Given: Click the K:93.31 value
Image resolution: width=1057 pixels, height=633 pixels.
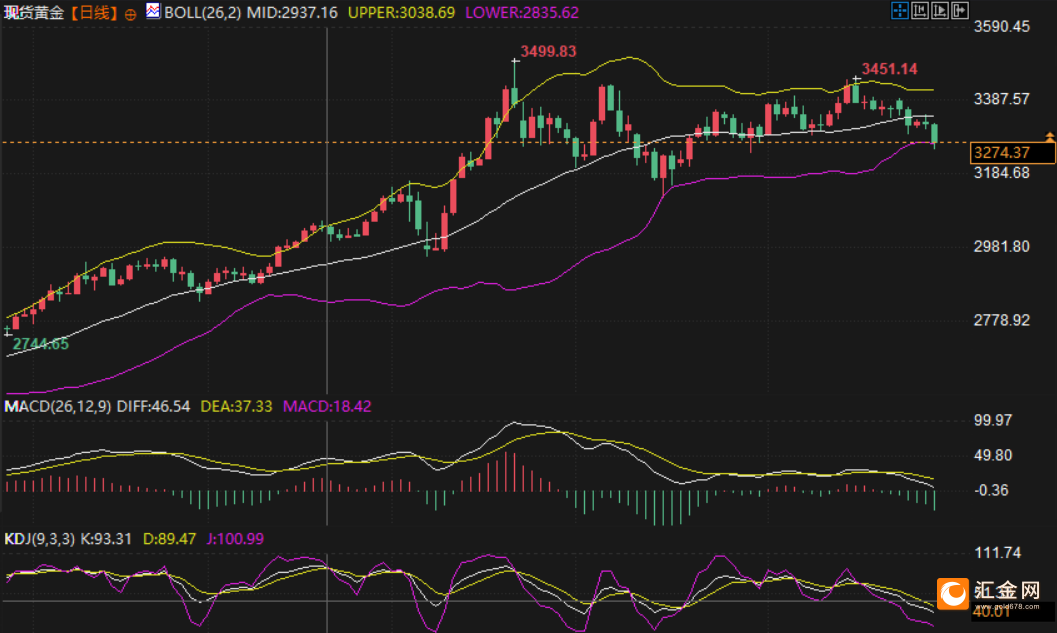Looking at the screenshot, I should 107,539.
